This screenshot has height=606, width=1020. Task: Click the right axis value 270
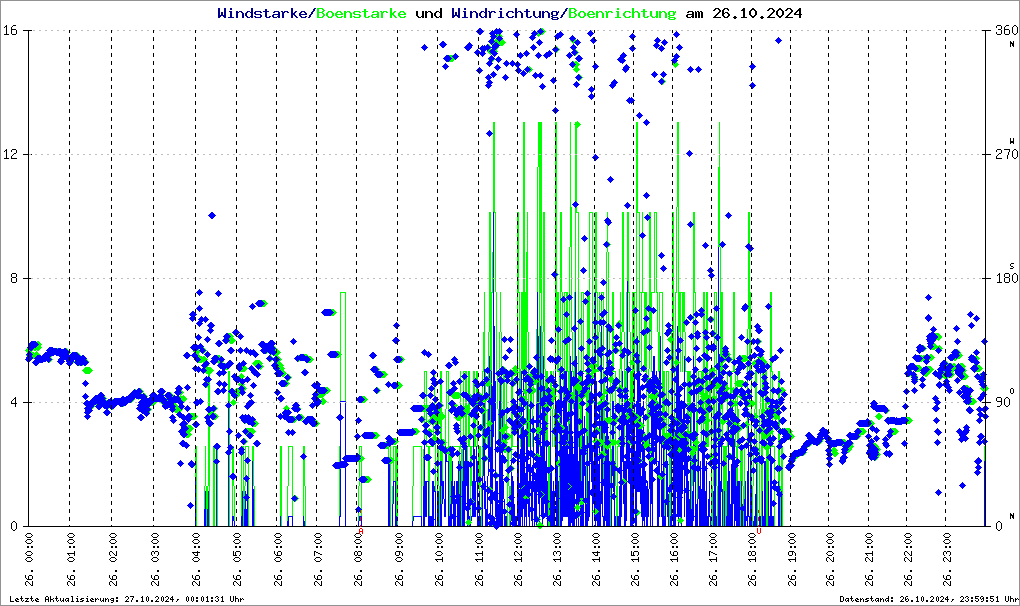[x=1006, y=154]
